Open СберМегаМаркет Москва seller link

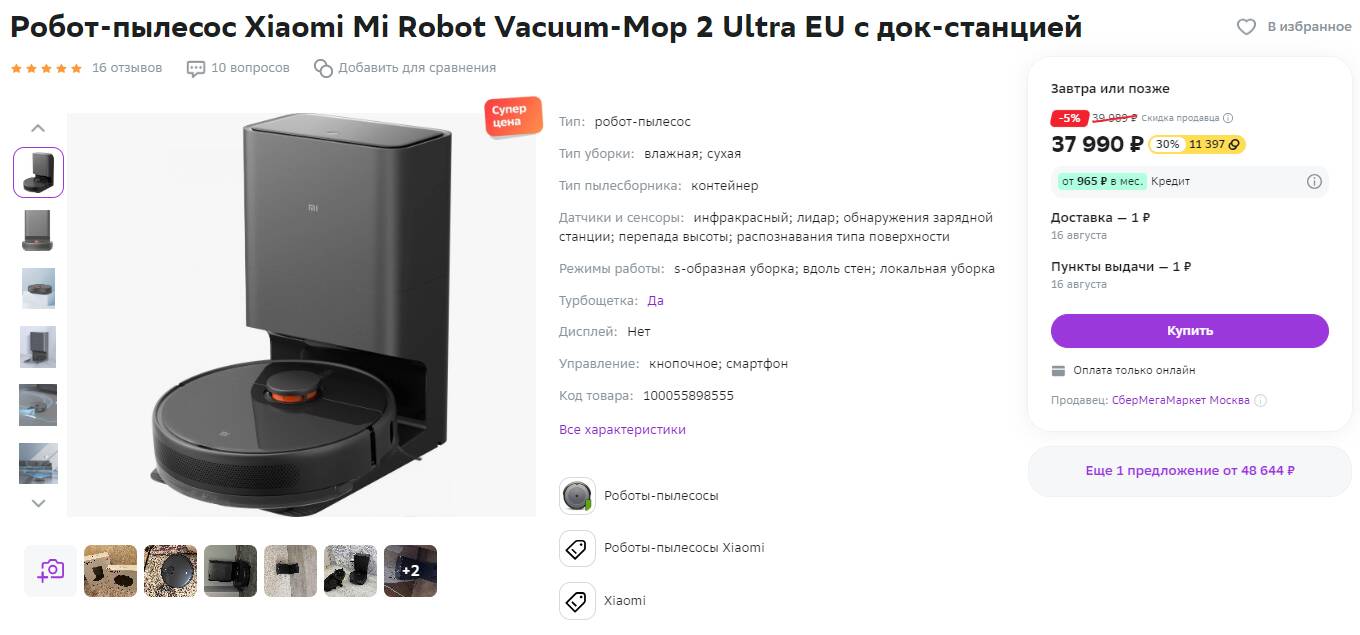[1180, 401]
